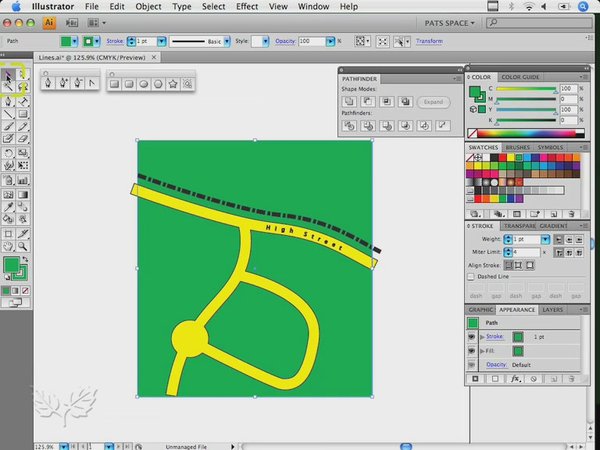The height and width of the screenshot is (450, 600).
Task: Open the fx effects menu in Appearance
Action: (516, 380)
